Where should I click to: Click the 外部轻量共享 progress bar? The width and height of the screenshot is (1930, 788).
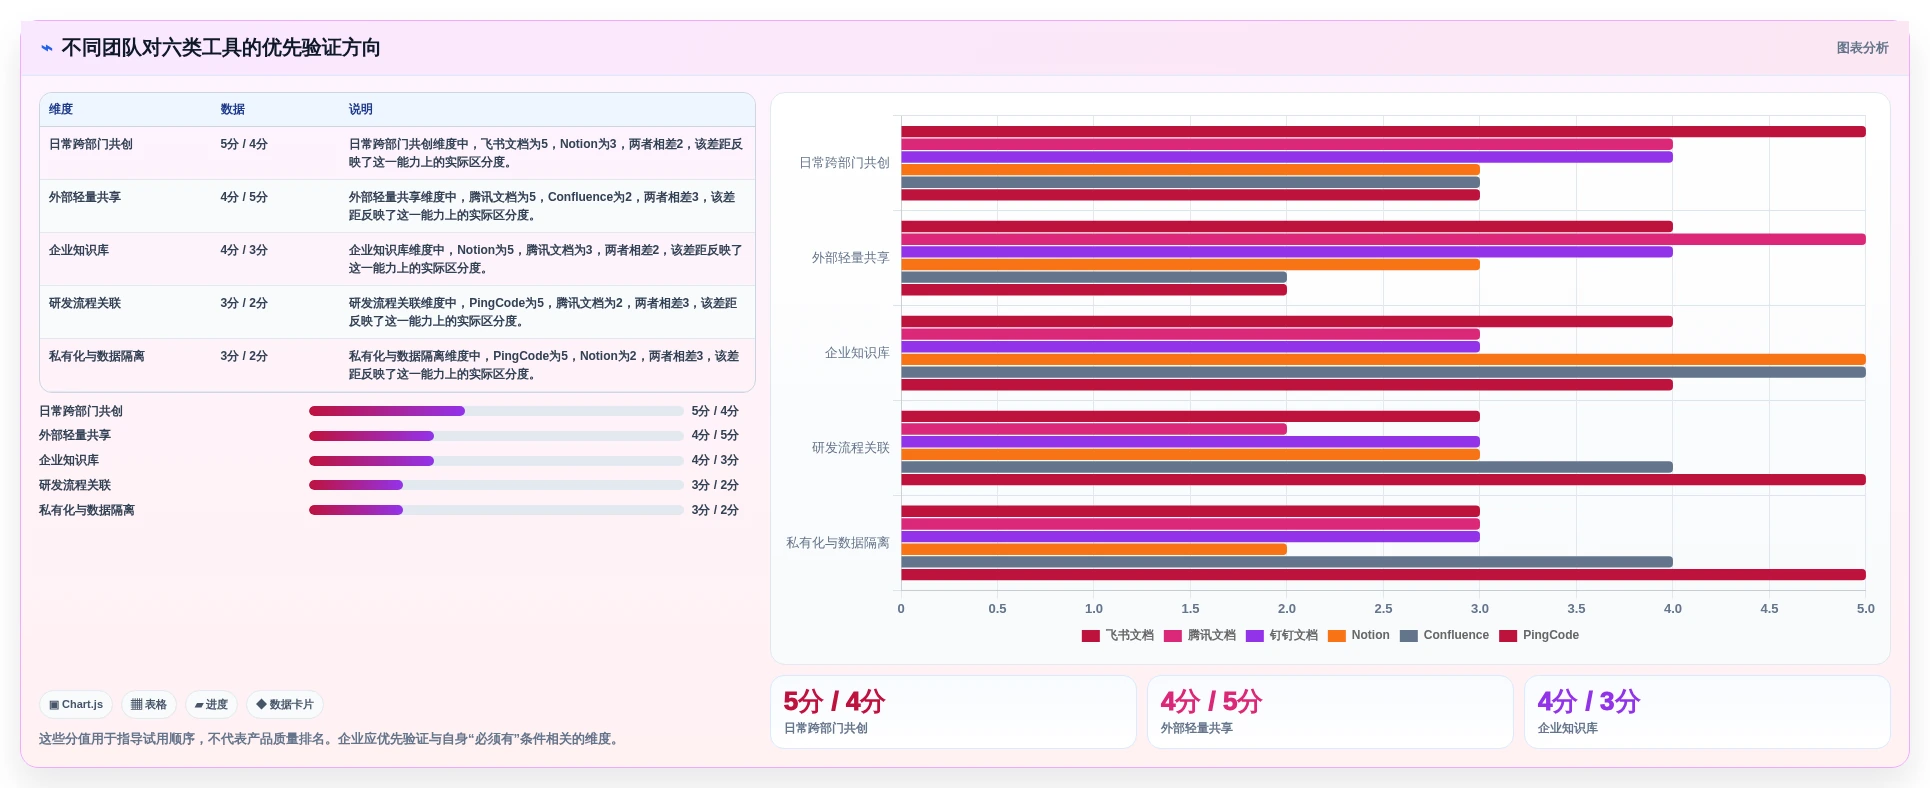pos(496,436)
